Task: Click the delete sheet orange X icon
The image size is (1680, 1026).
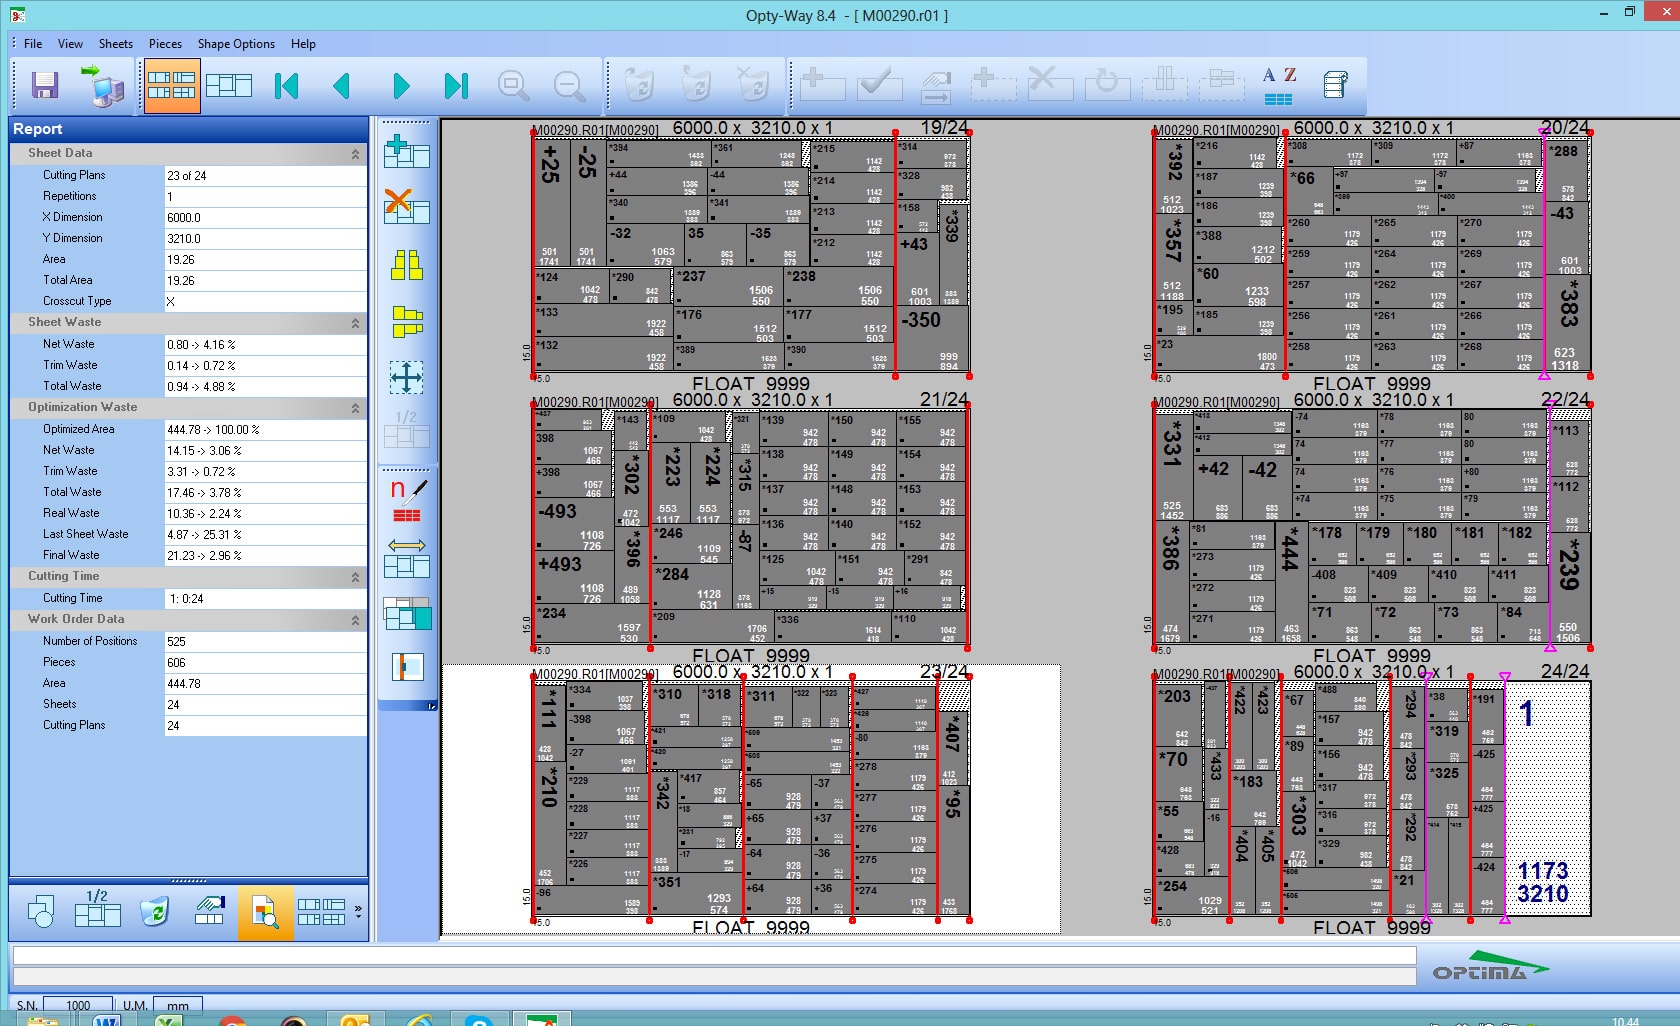Action: (x=407, y=206)
